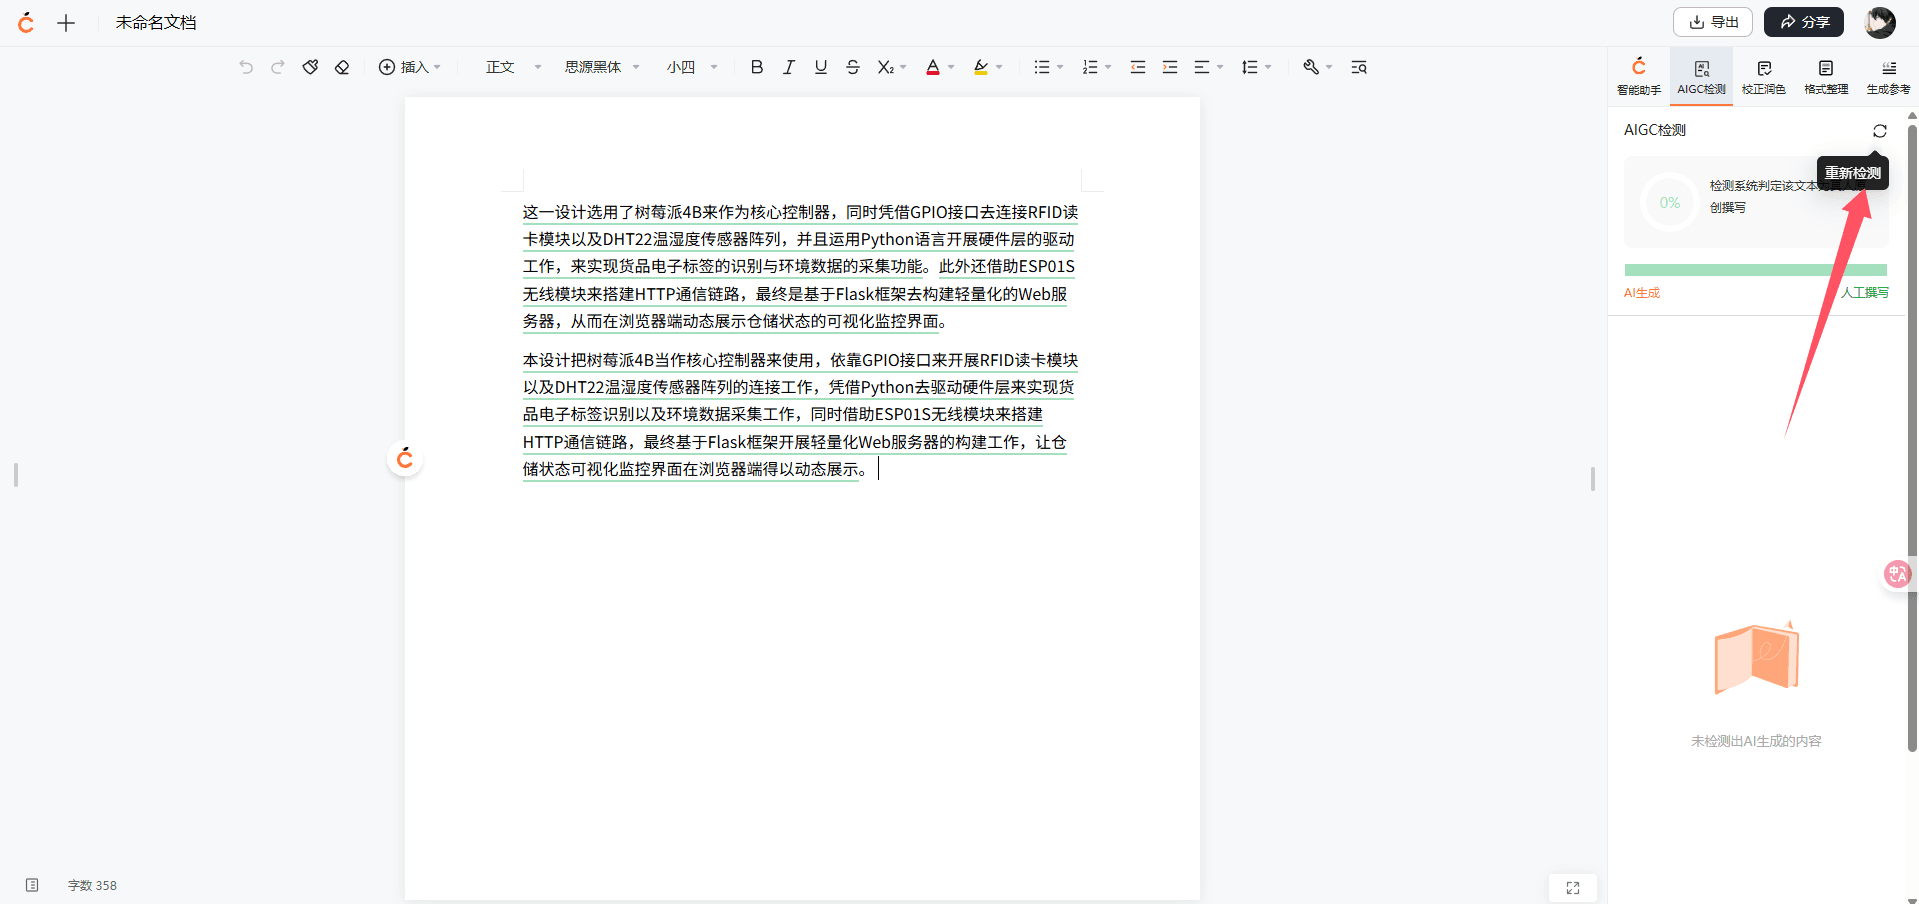Toggle bold formatting
Viewport: 1919px width, 904px height.
[x=756, y=66]
